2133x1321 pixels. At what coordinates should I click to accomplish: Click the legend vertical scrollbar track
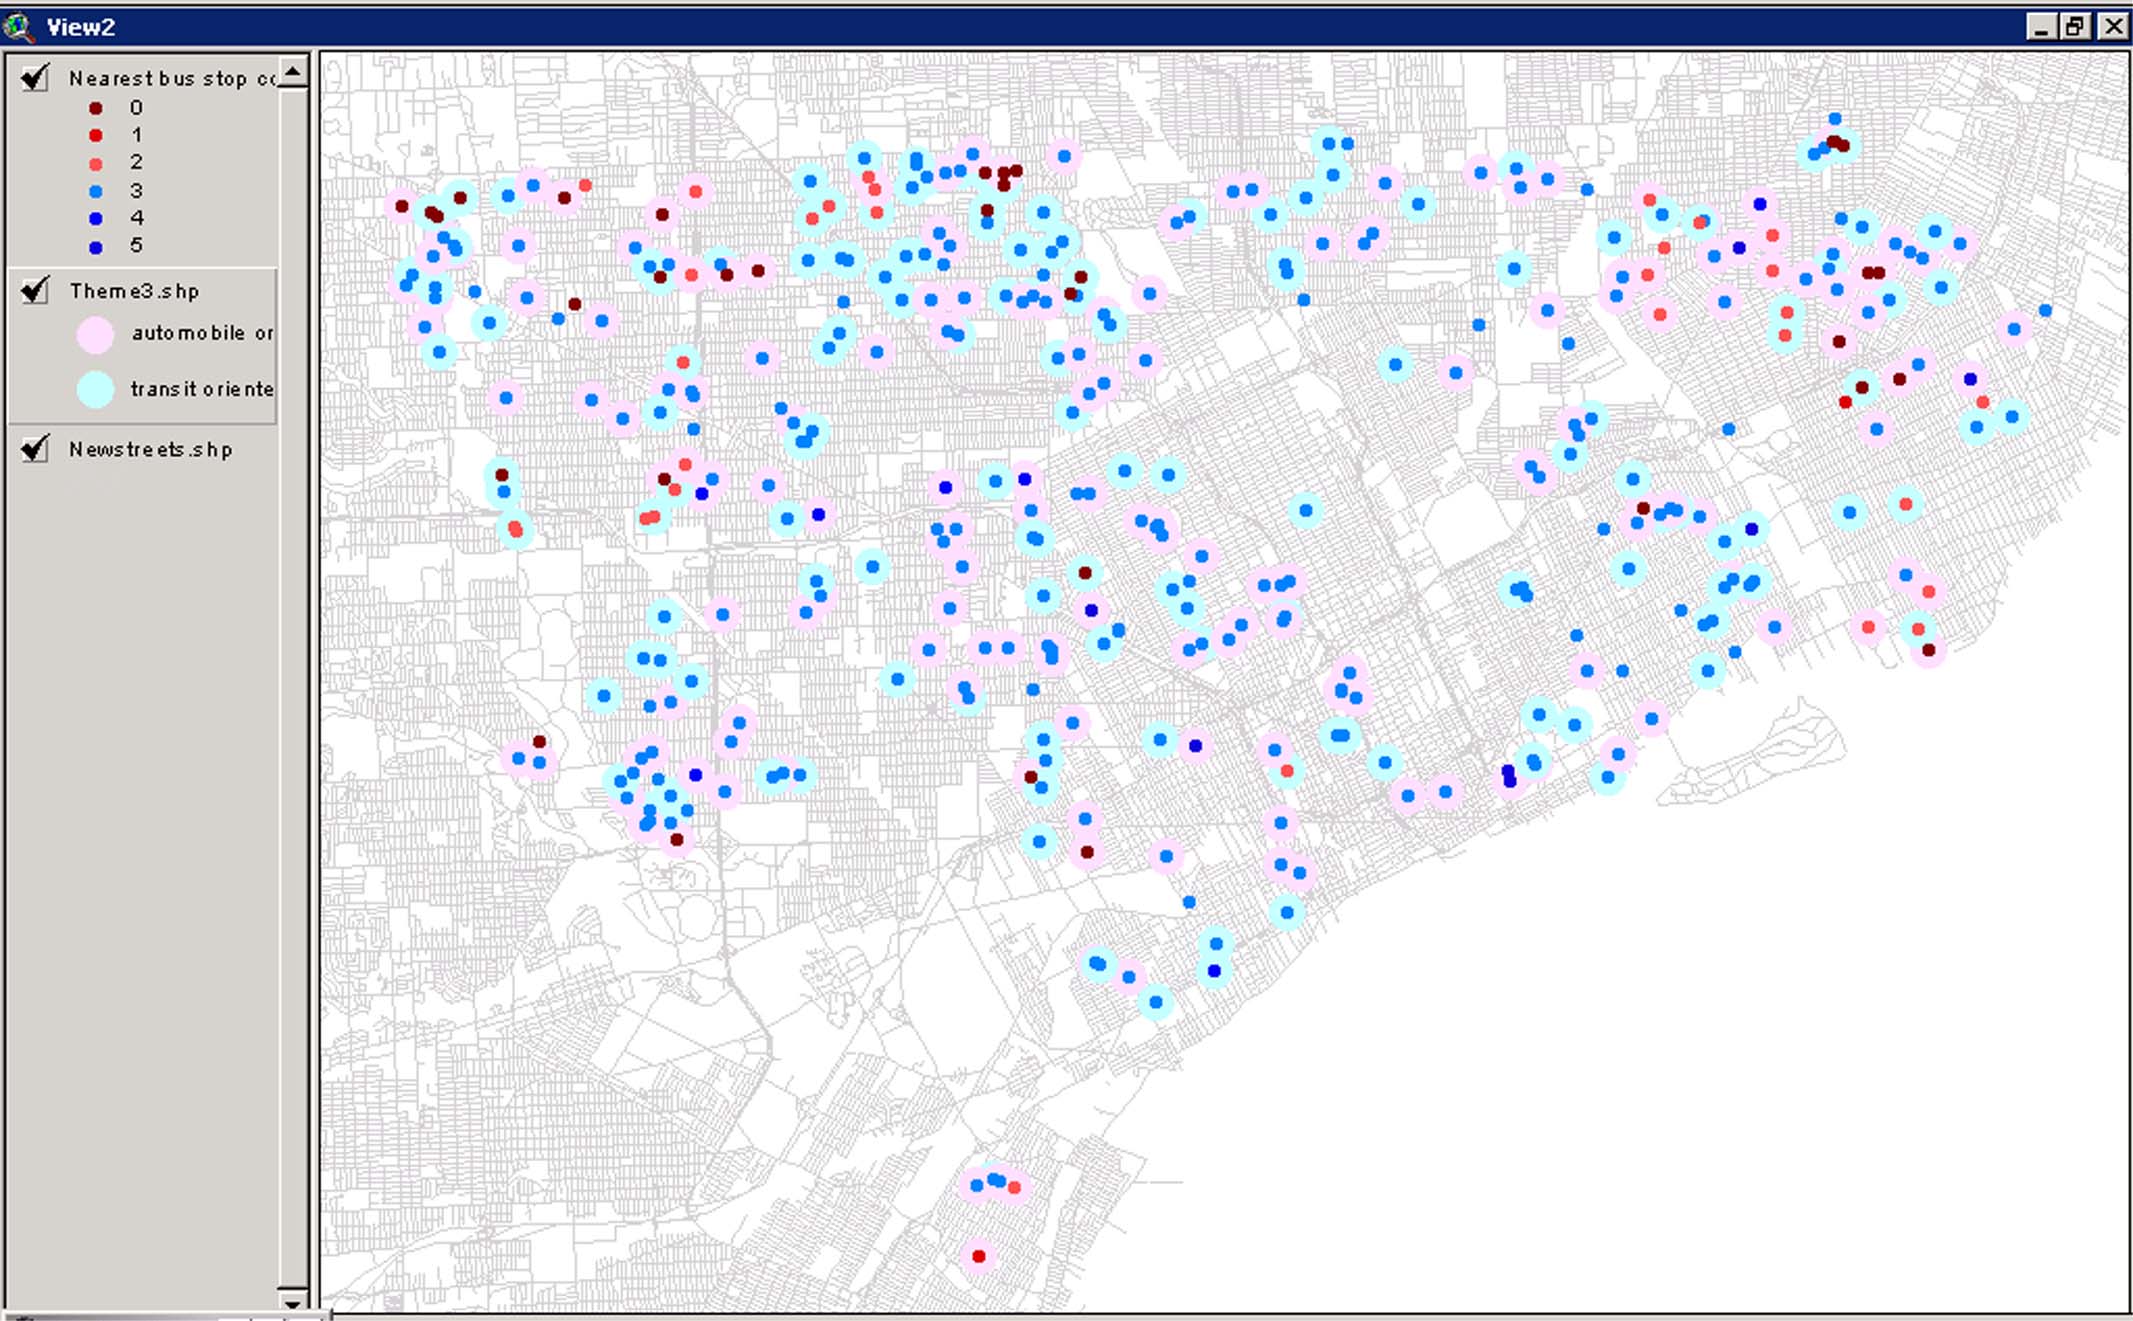click(x=293, y=700)
